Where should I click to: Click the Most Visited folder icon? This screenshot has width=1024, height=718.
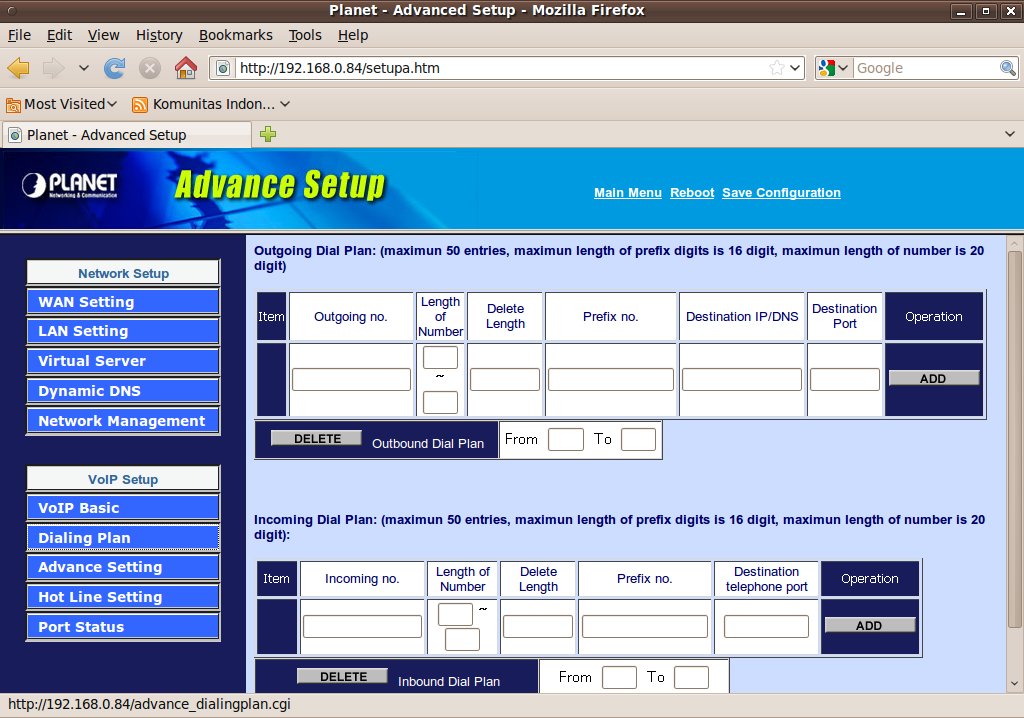point(13,105)
